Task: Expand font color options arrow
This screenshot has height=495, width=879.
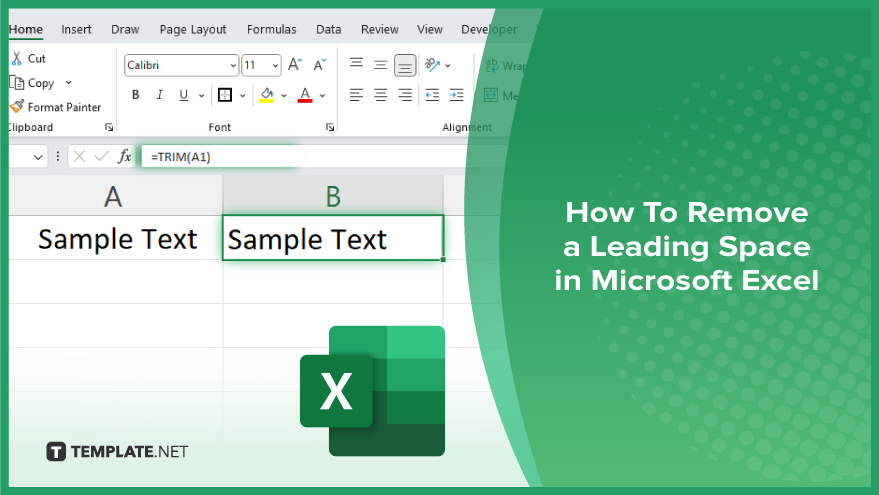Action: 322,95
